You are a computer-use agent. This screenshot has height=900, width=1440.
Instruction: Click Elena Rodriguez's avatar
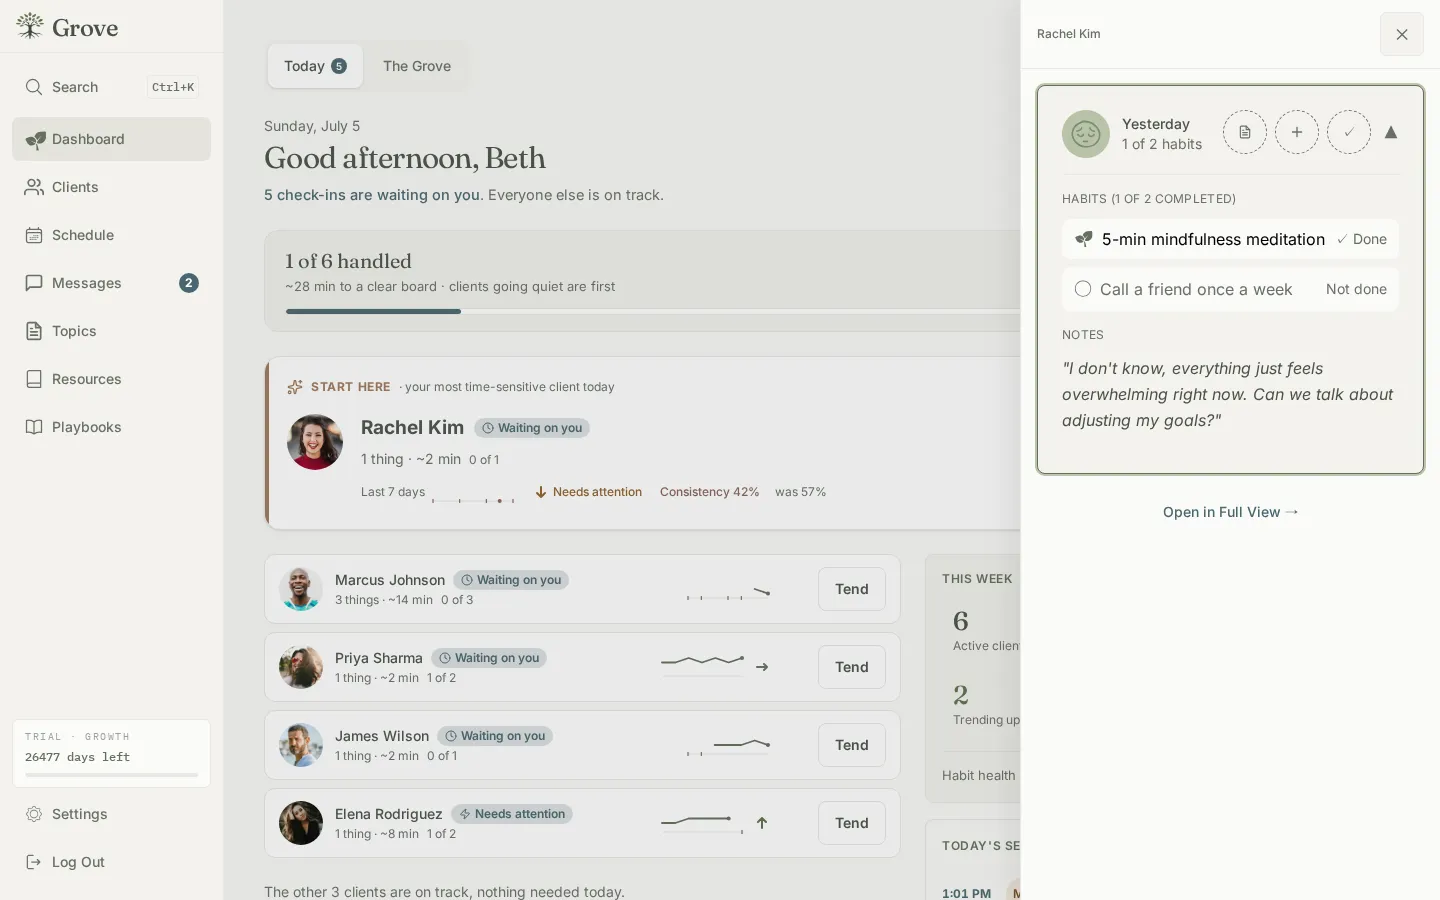point(301,823)
